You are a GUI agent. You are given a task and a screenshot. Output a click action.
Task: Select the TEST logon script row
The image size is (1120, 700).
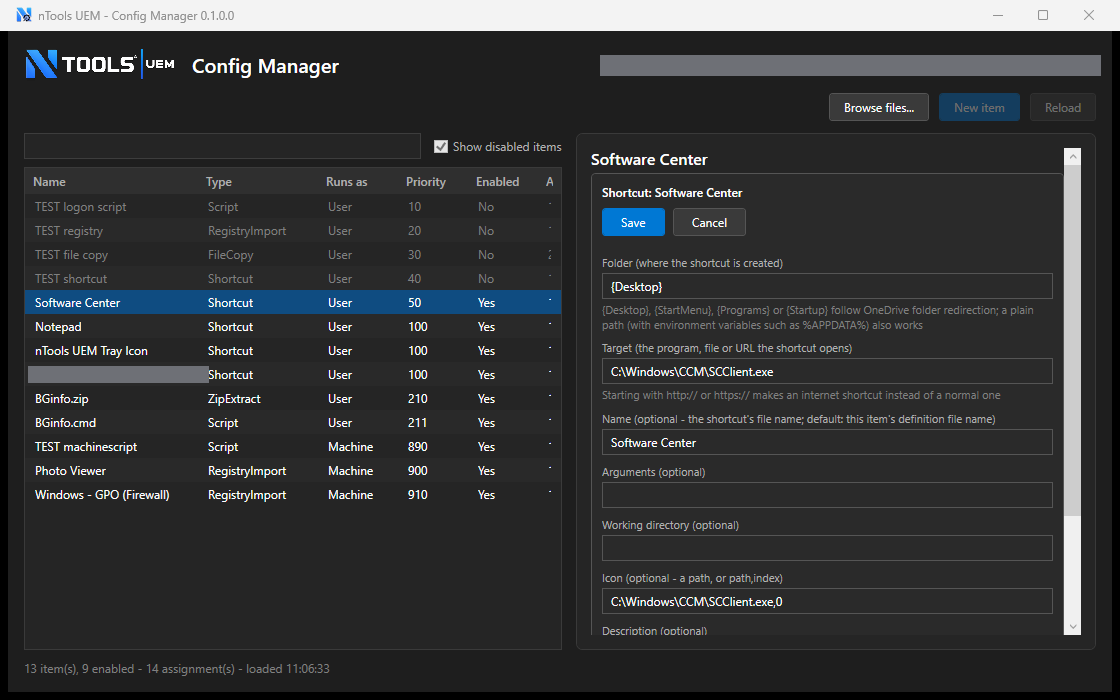pos(293,206)
